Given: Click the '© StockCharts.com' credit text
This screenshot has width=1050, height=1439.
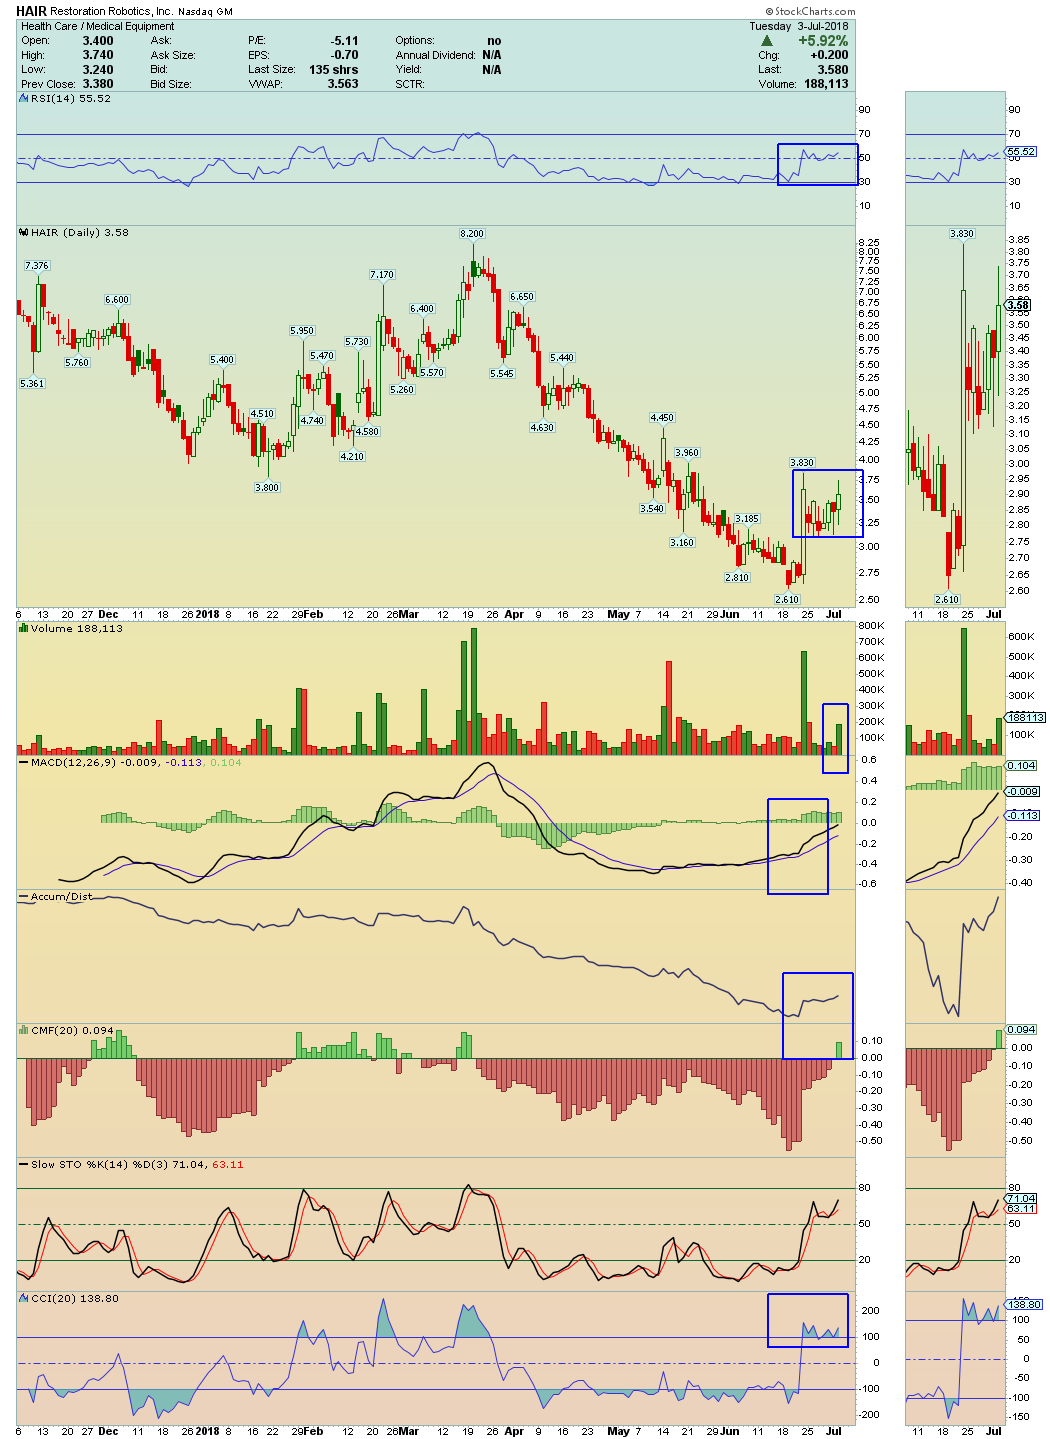Looking at the screenshot, I should [812, 12].
